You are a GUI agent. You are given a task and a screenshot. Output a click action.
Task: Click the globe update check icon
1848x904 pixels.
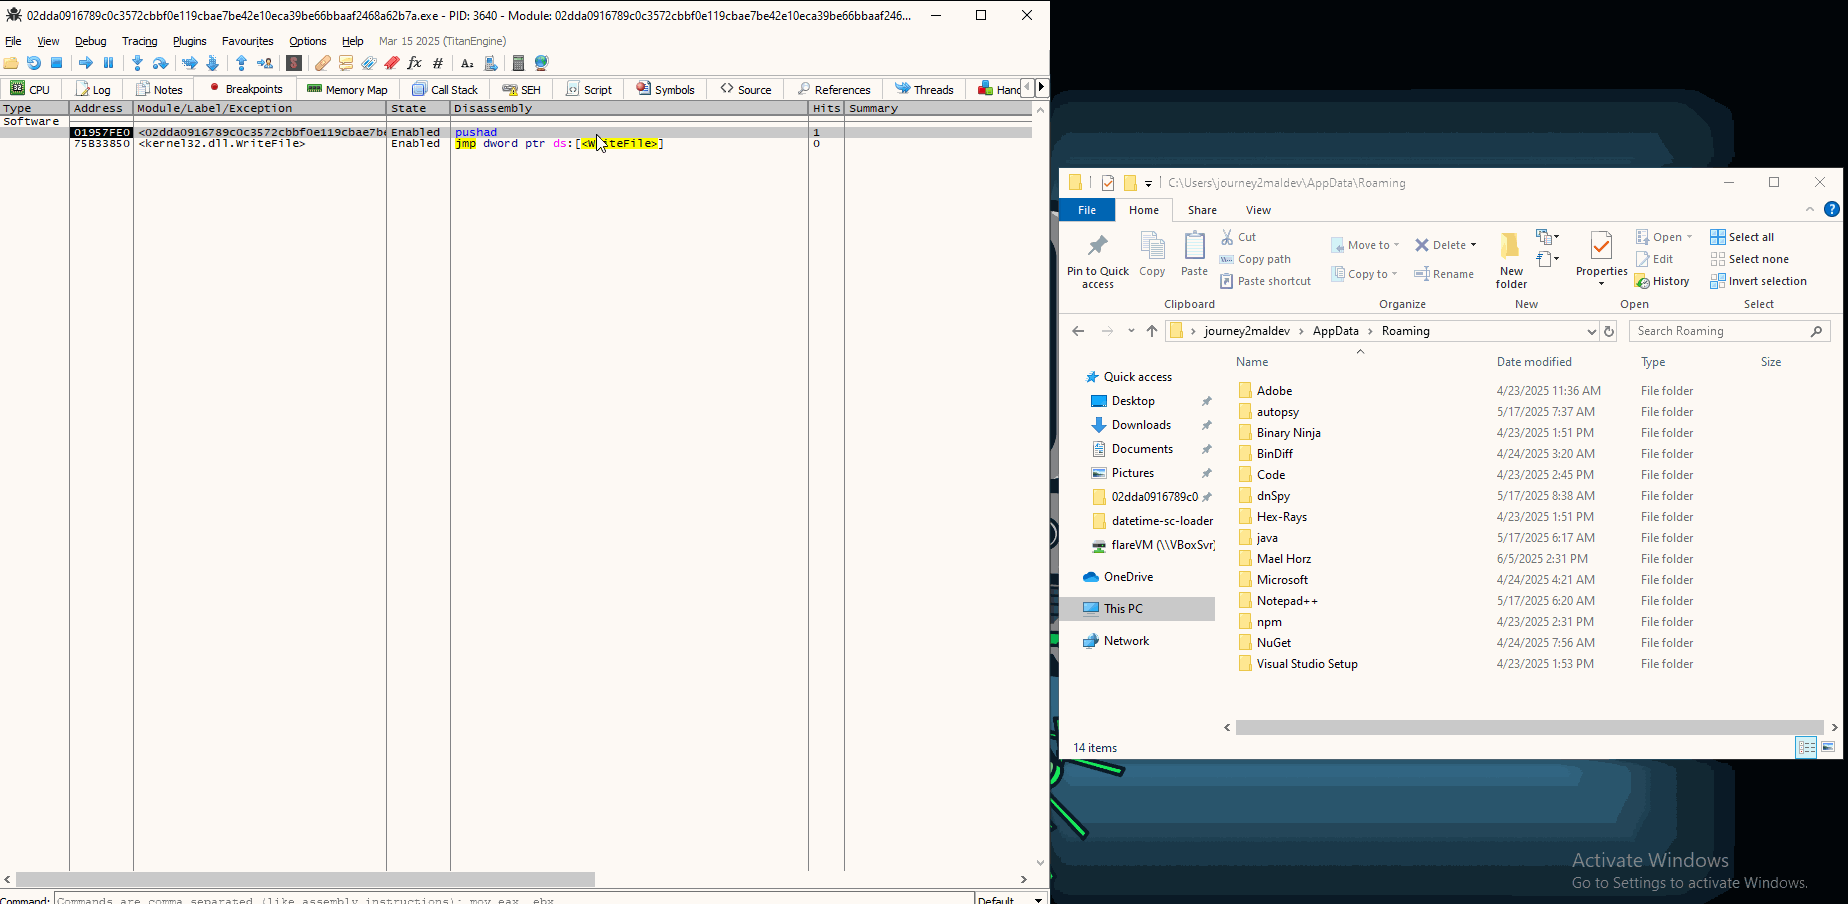click(542, 63)
